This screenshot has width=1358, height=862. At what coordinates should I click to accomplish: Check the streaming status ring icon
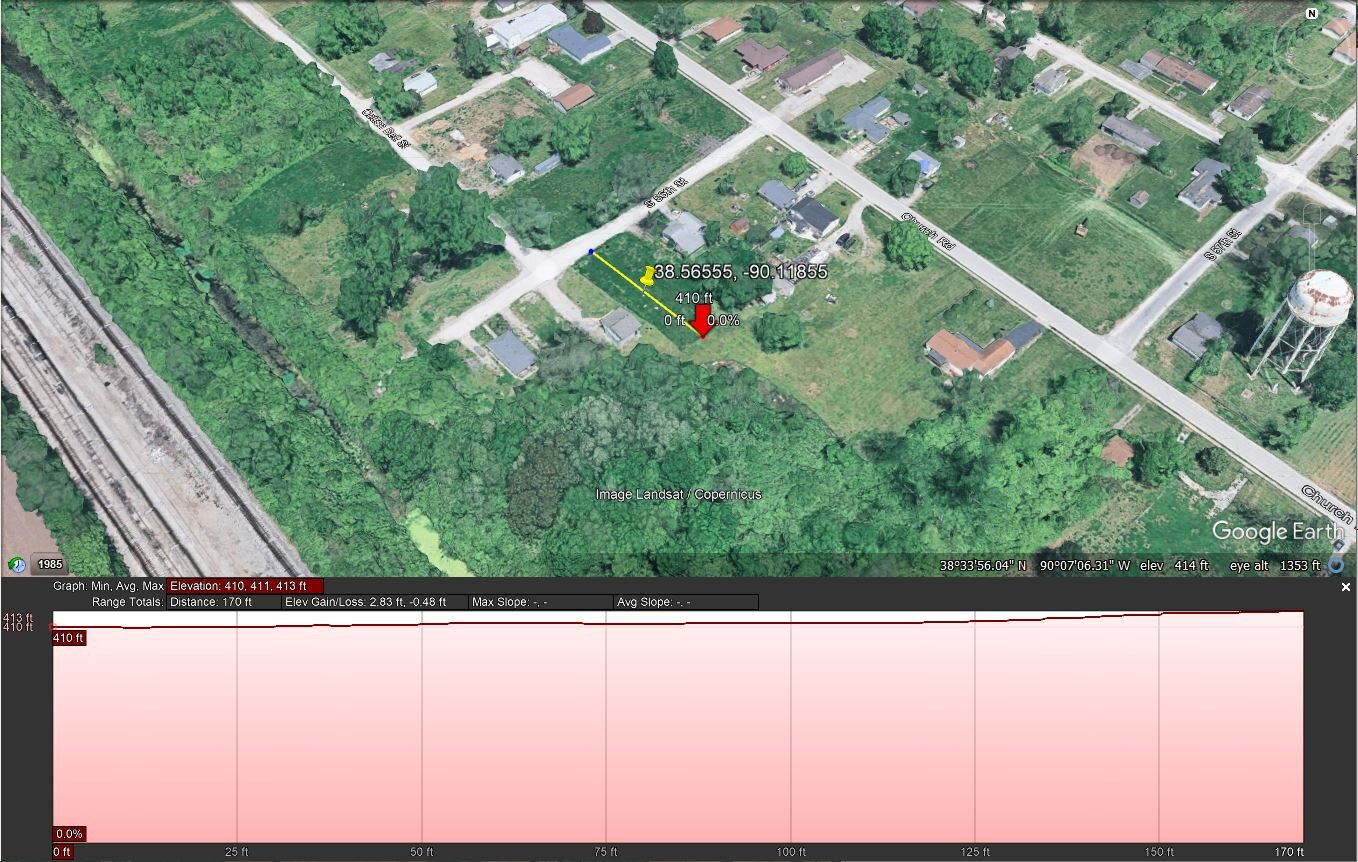pyautogui.click(x=1336, y=566)
